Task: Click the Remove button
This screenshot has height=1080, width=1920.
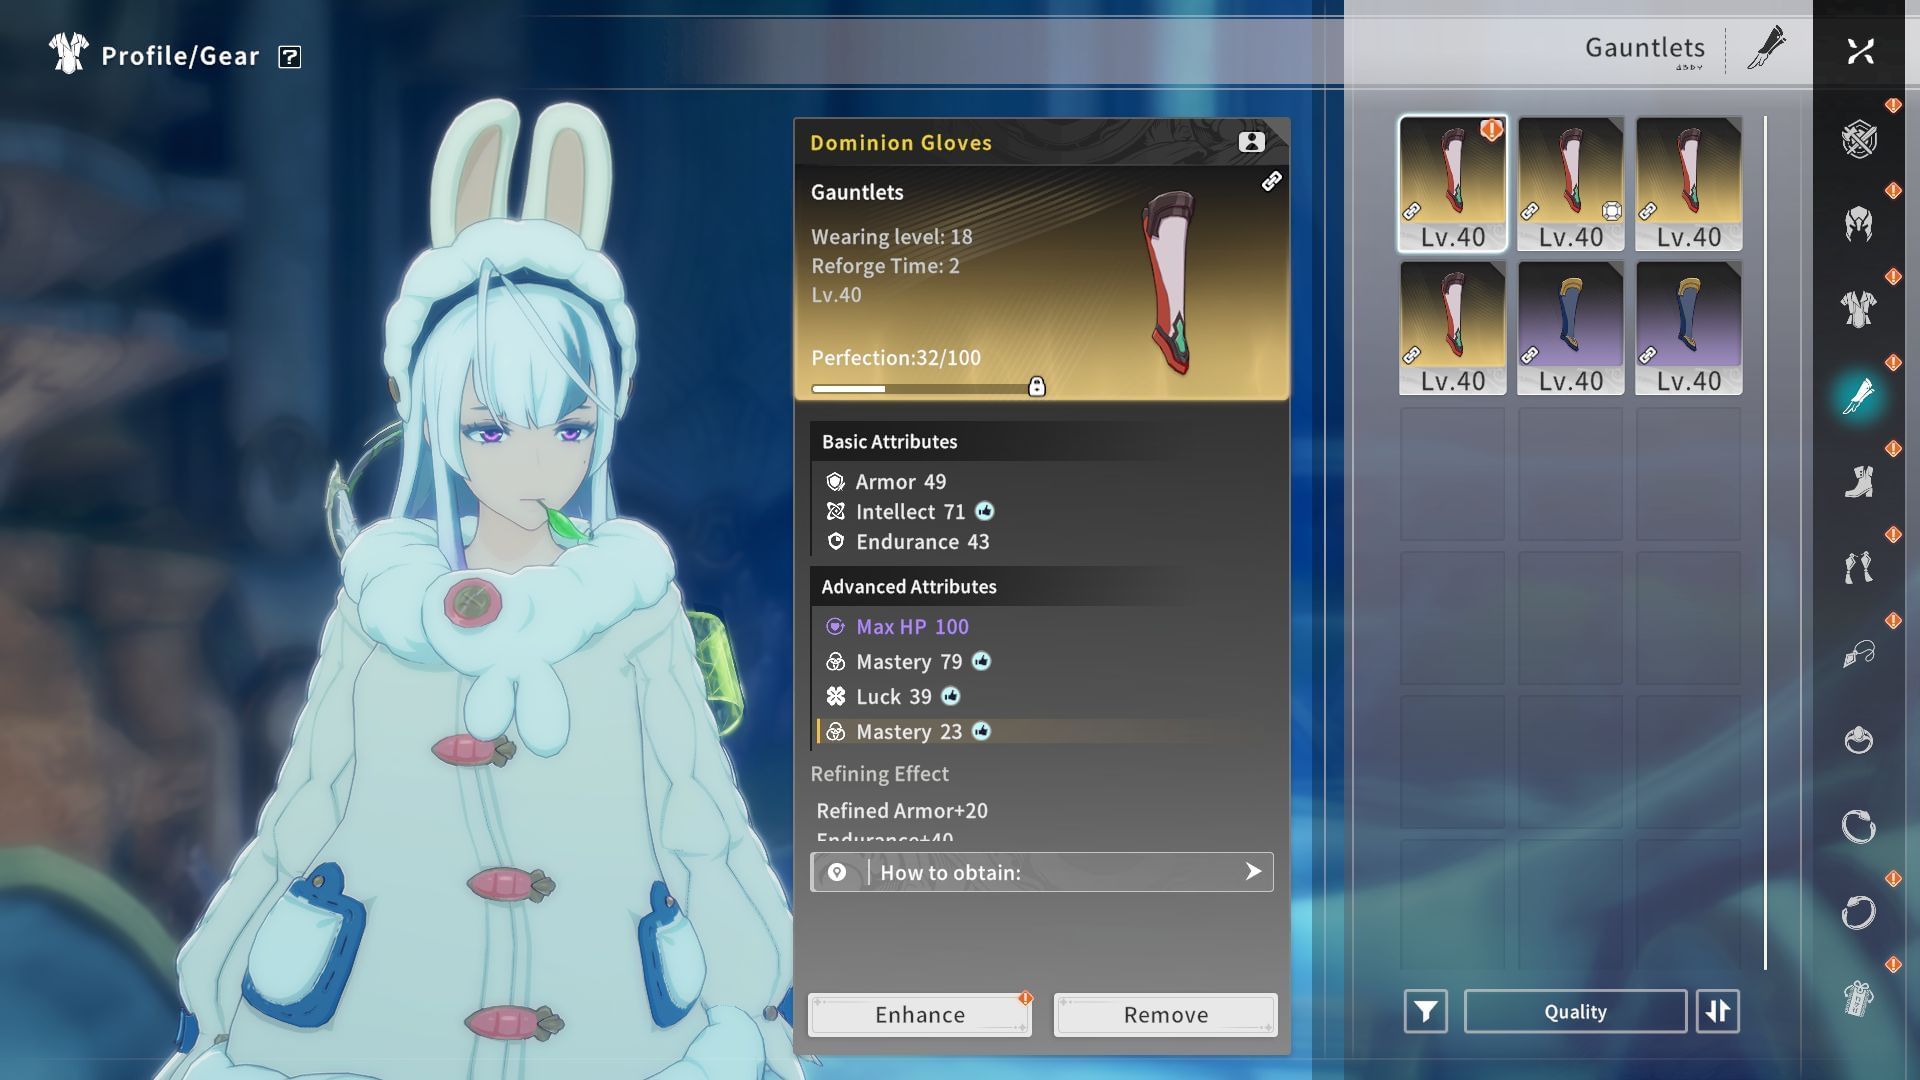Action: click(x=1165, y=1014)
